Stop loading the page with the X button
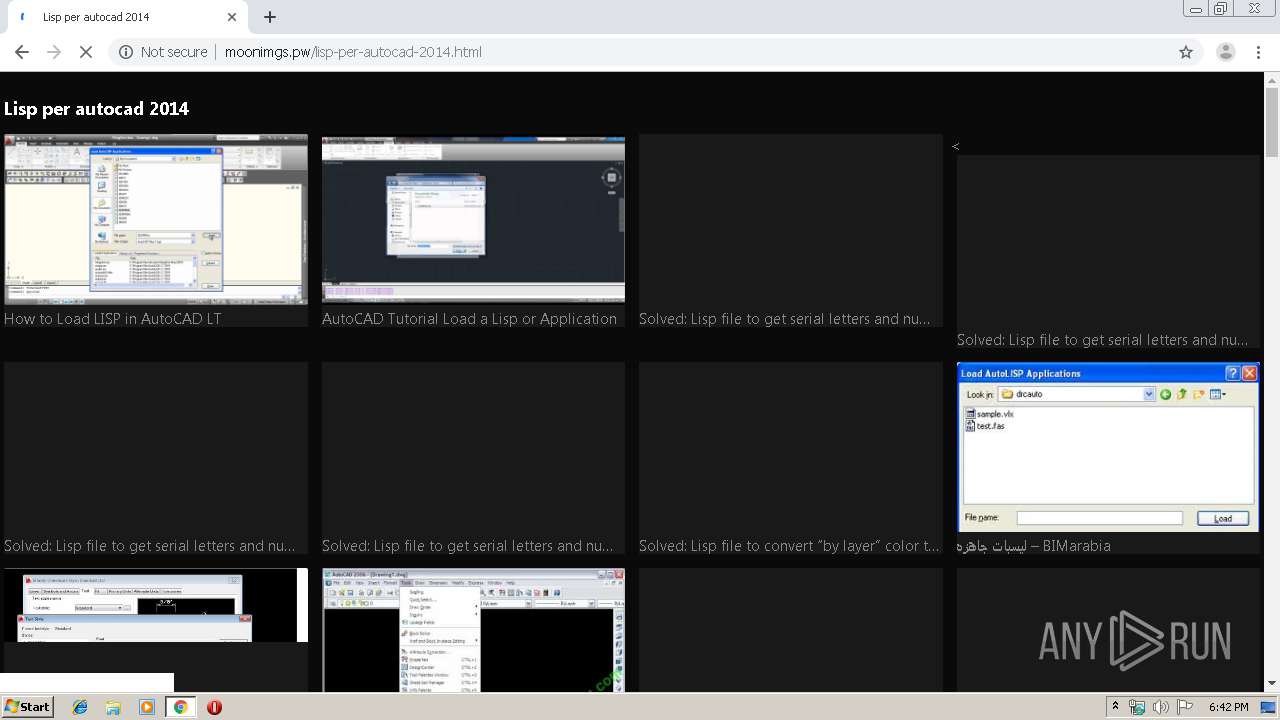The width and height of the screenshot is (1280, 720). point(86,52)
